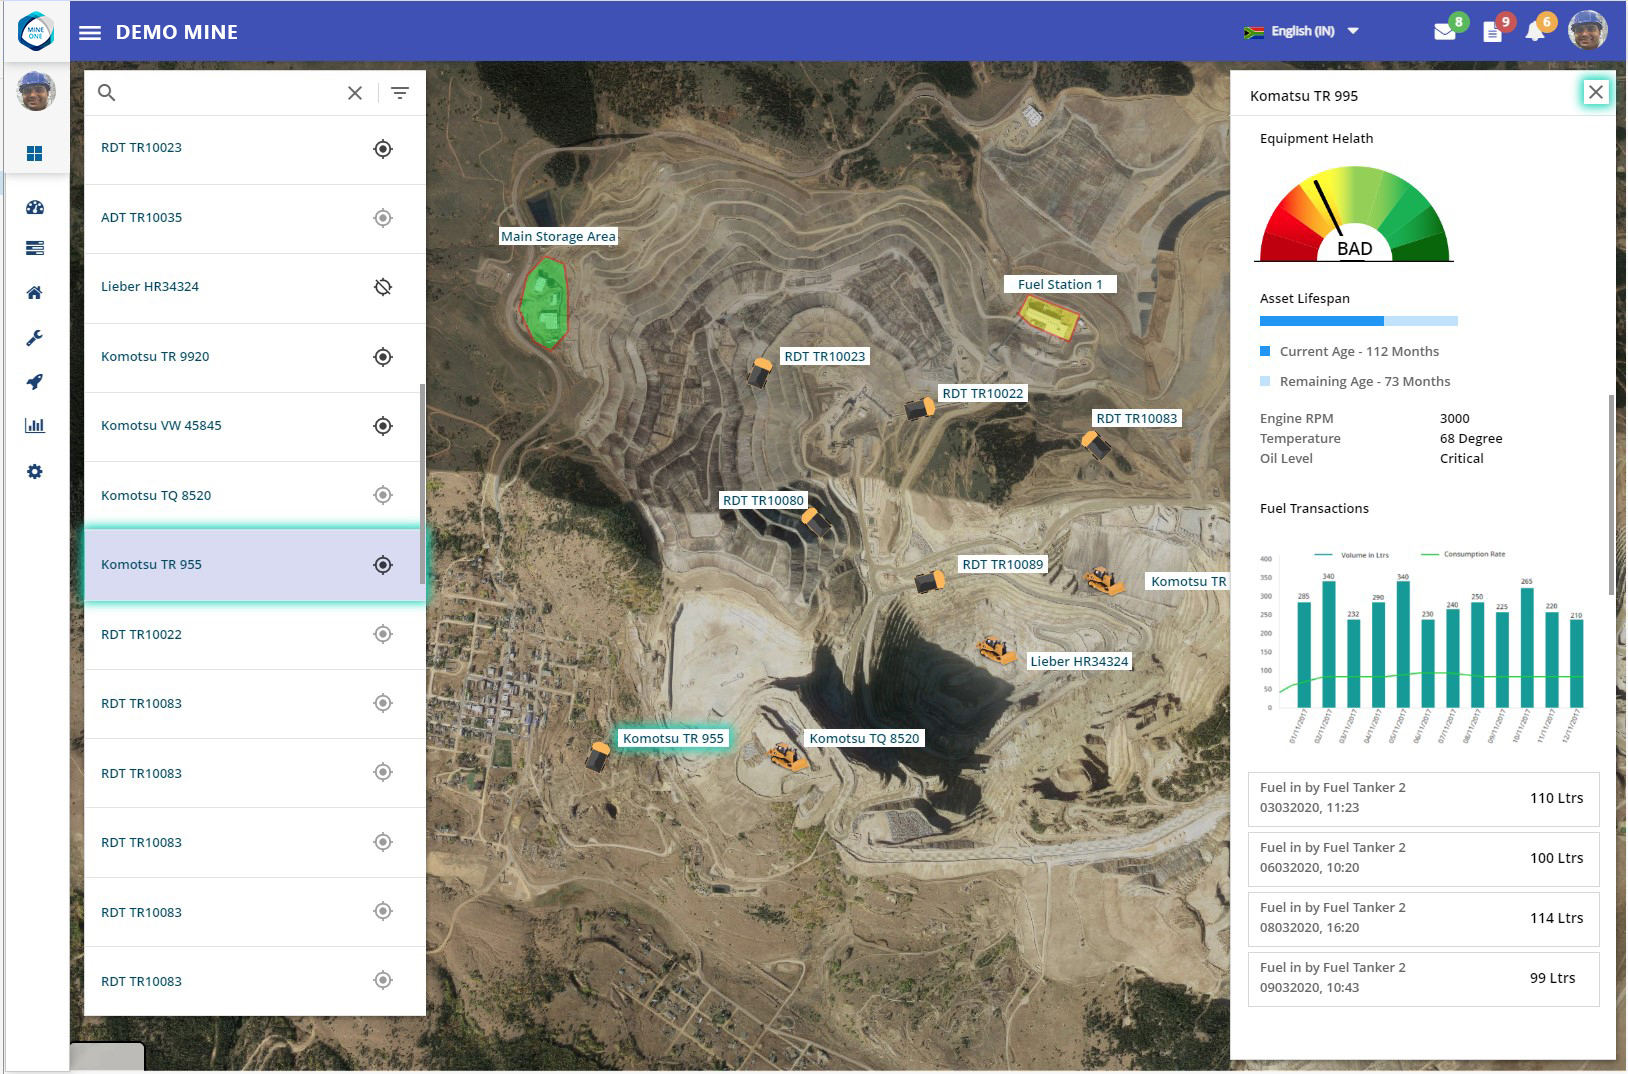Open the rocket icon in sidebar

(35, 382)
